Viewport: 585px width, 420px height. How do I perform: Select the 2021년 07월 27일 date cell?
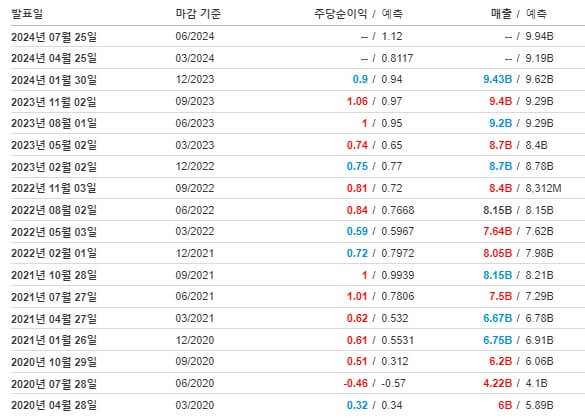tap(54, 297)
